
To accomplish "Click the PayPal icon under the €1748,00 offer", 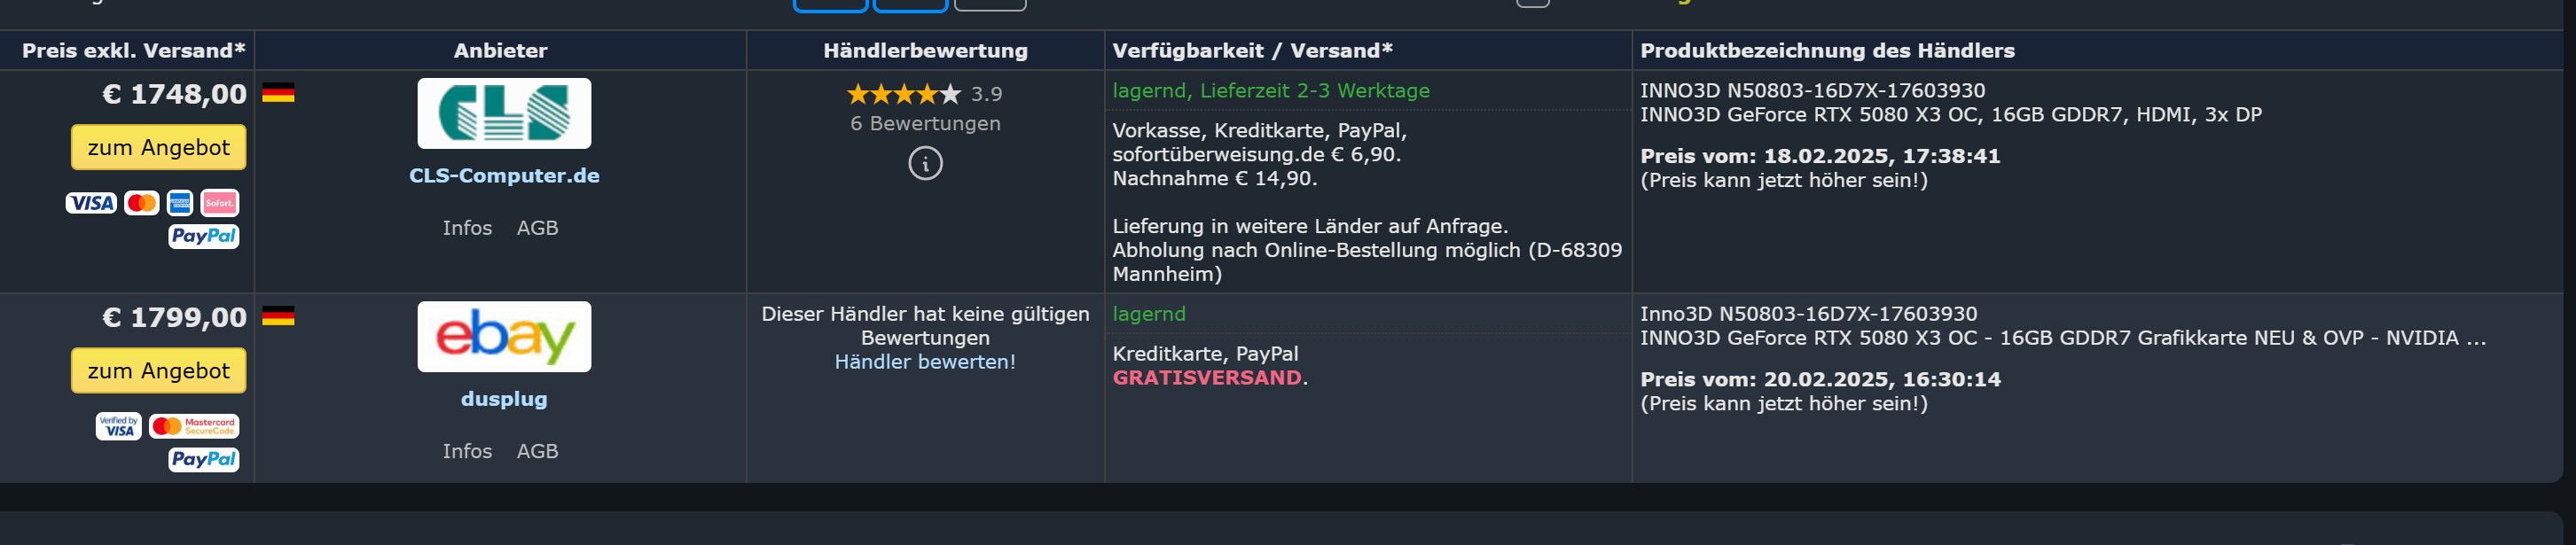I will tap(204, 236).
